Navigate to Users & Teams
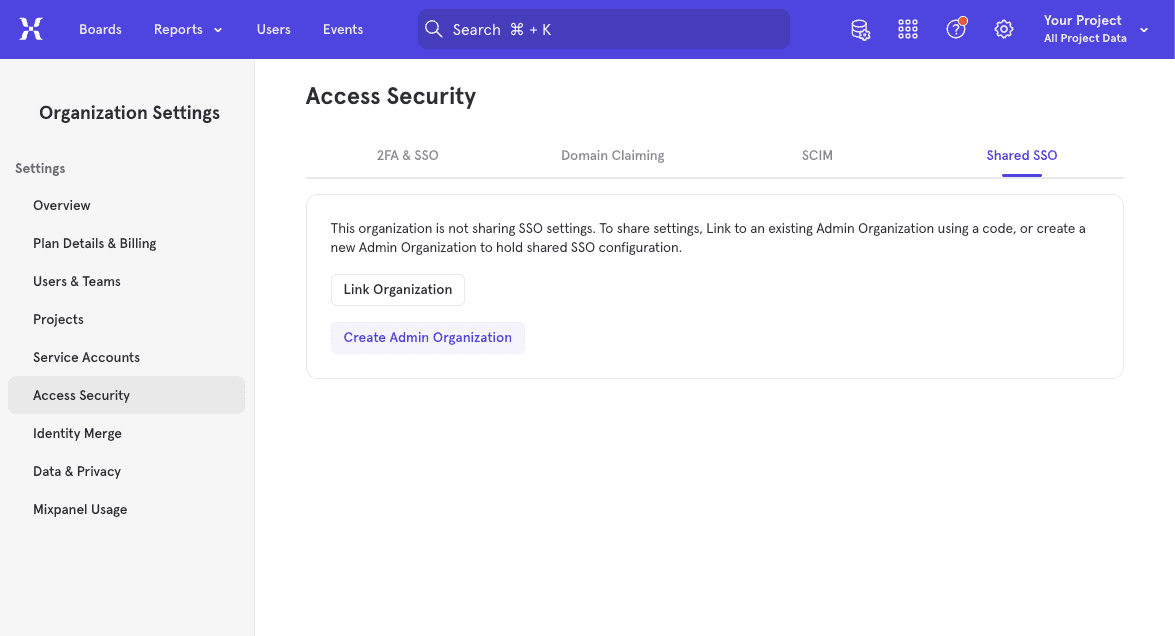 click(x=77, y=281)
